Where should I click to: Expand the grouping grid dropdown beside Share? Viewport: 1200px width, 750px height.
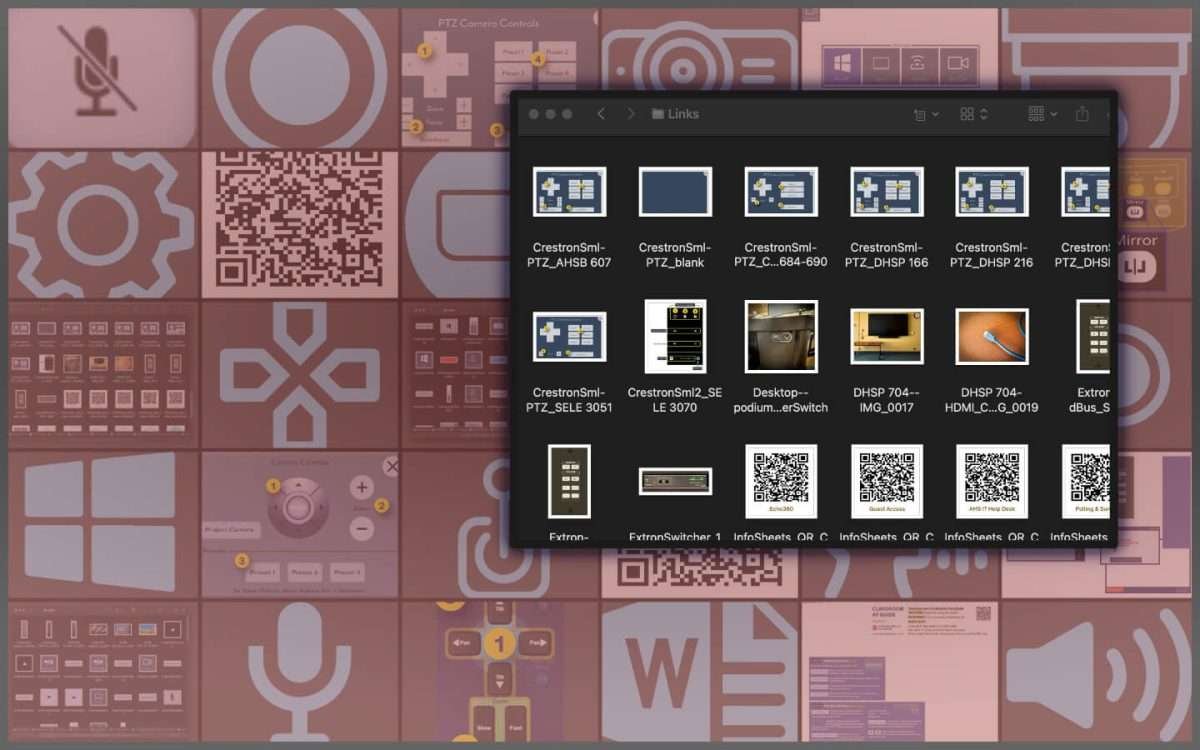pyautogui.click(x=1042, y=114)
